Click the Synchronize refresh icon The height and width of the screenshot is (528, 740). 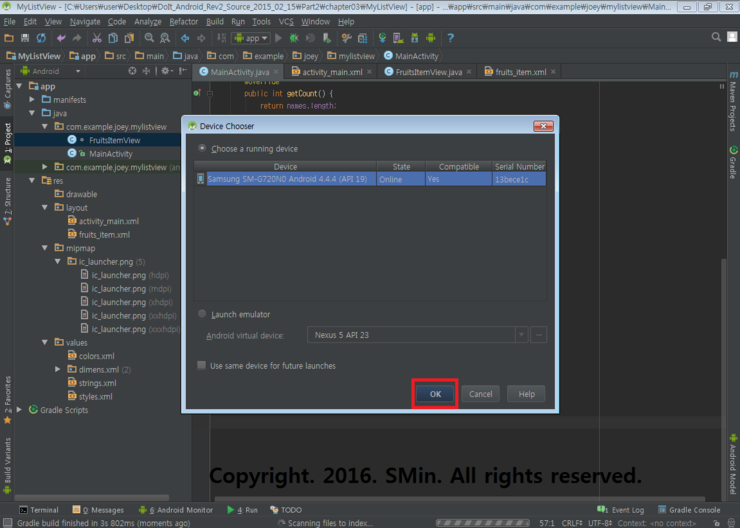[x=41, y=38]
